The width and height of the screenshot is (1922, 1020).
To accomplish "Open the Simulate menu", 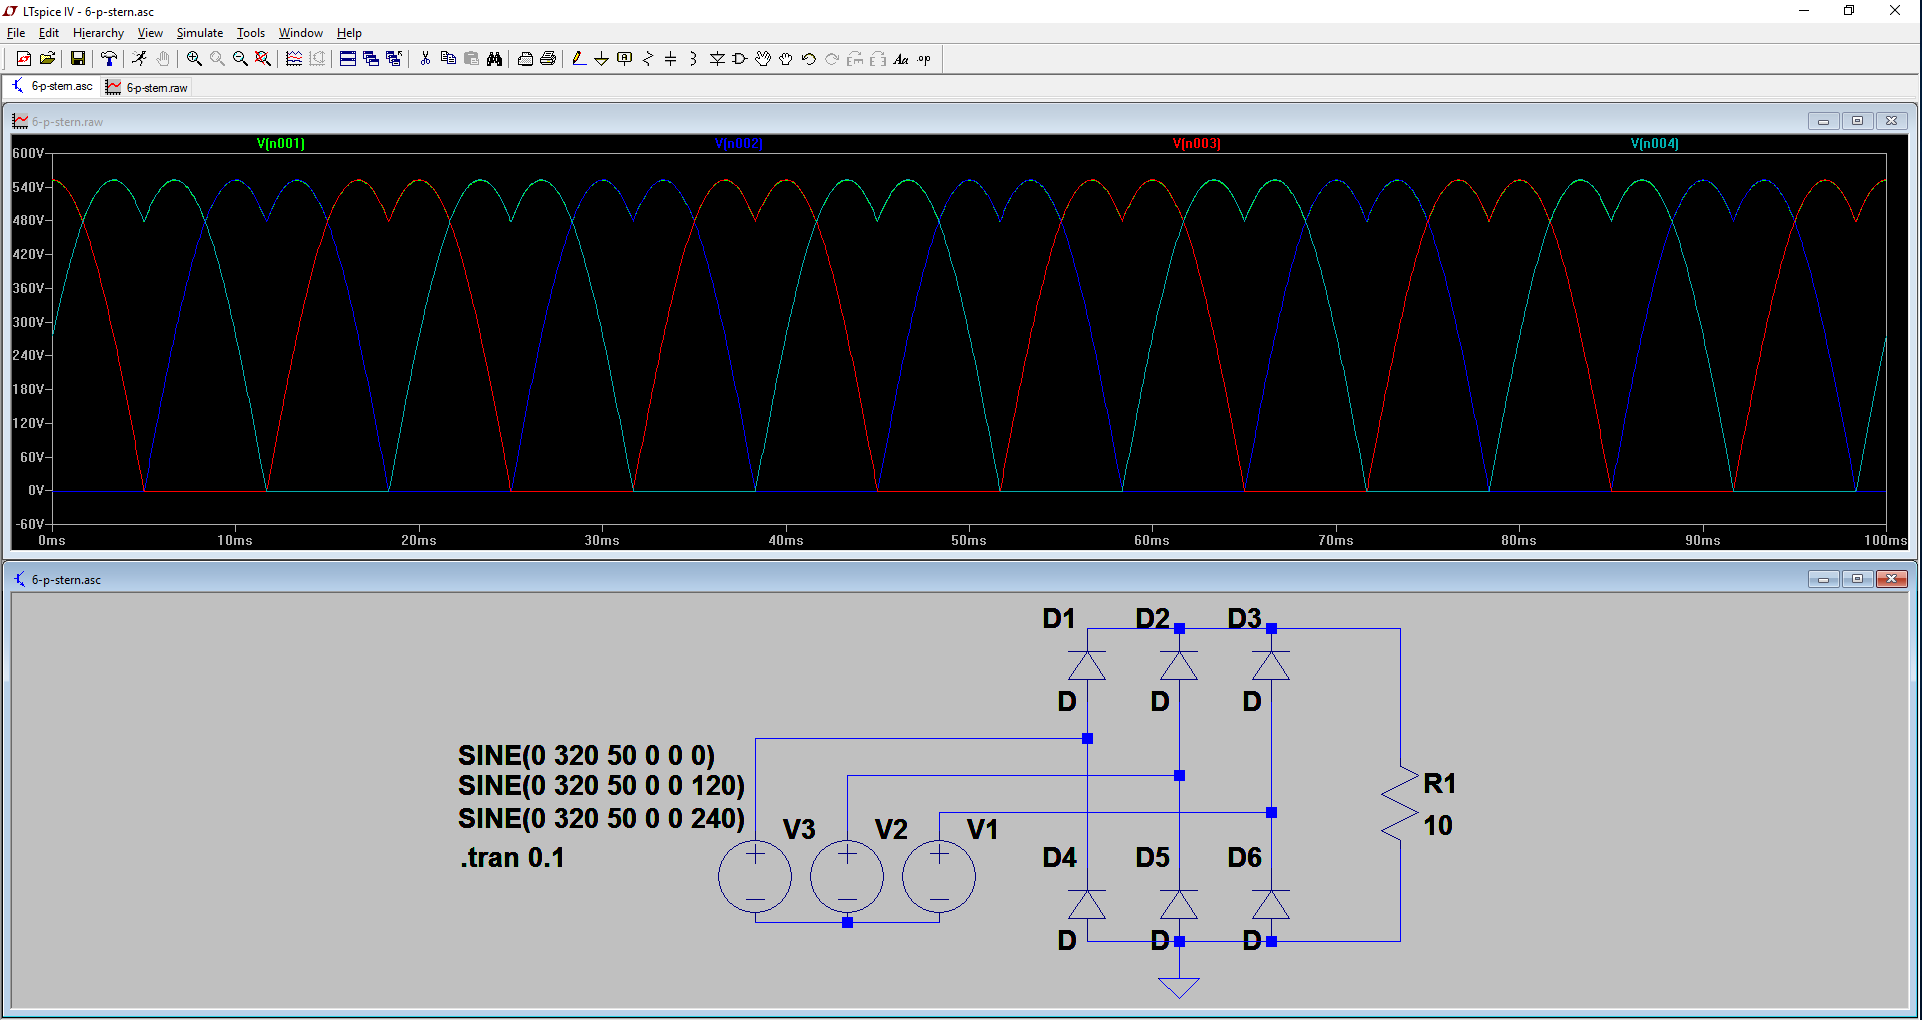I will 200,33.
